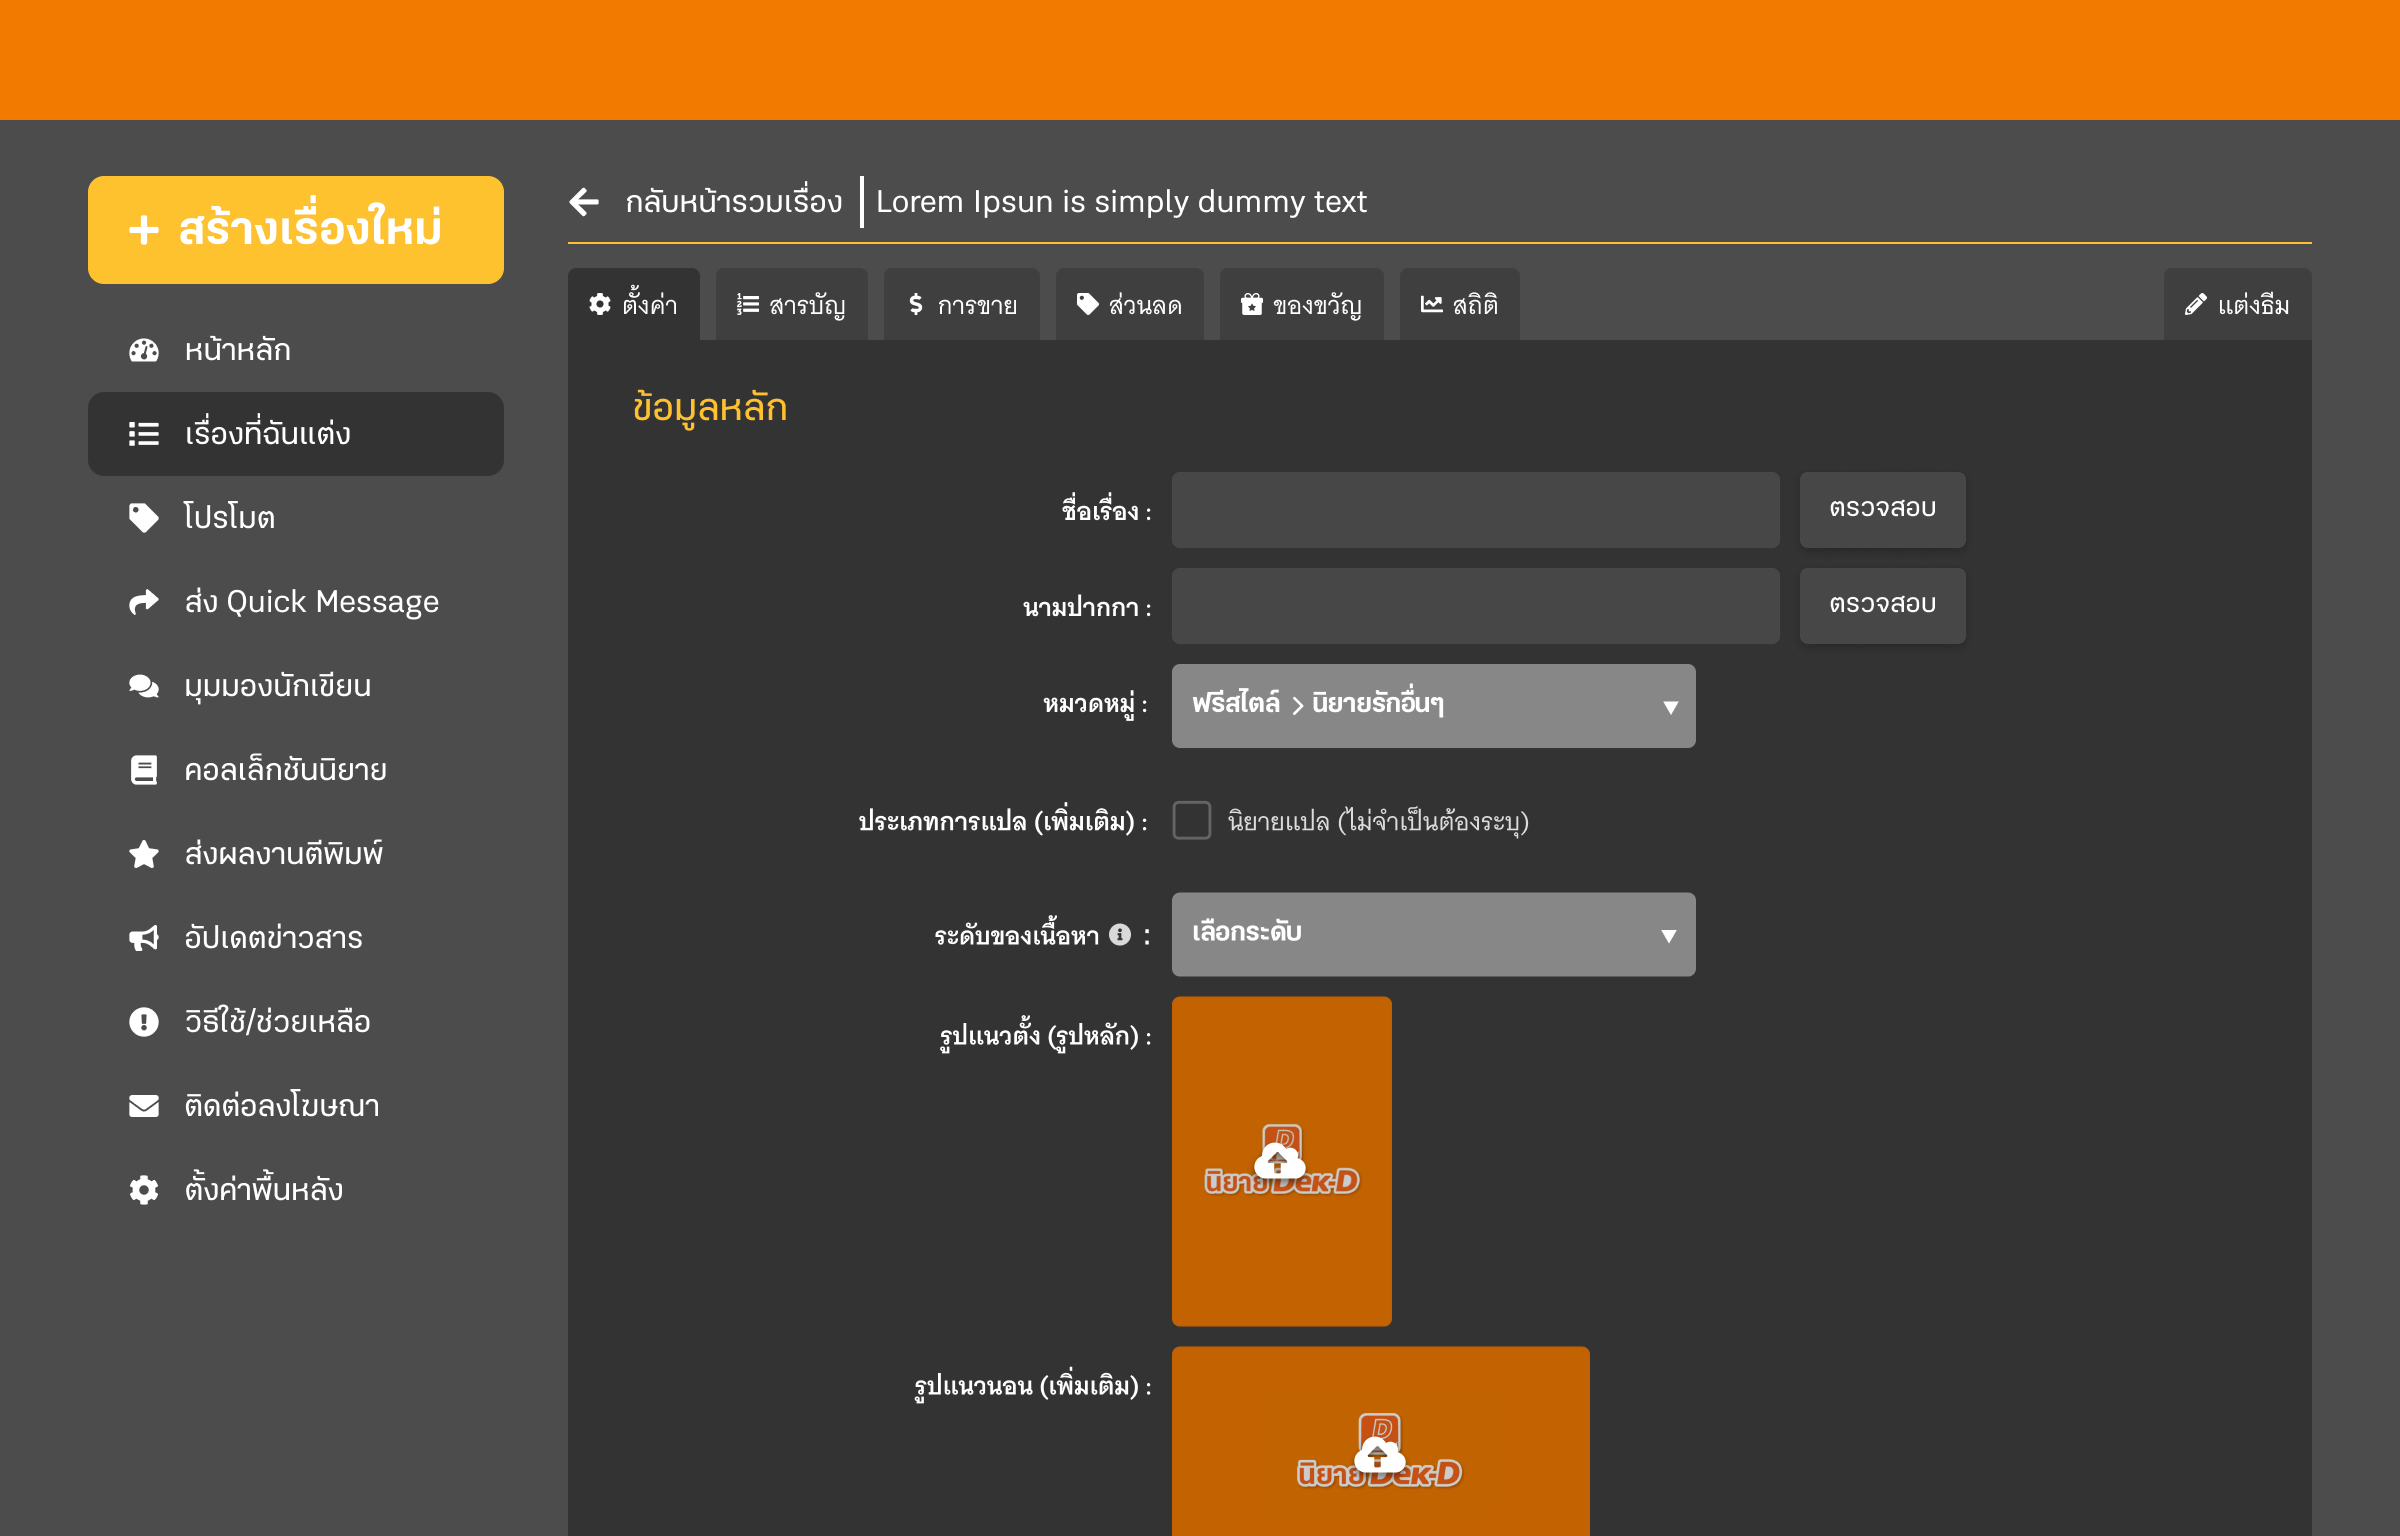
Task: Go to the ของขวัญ tab
Action: (1302, 304)
